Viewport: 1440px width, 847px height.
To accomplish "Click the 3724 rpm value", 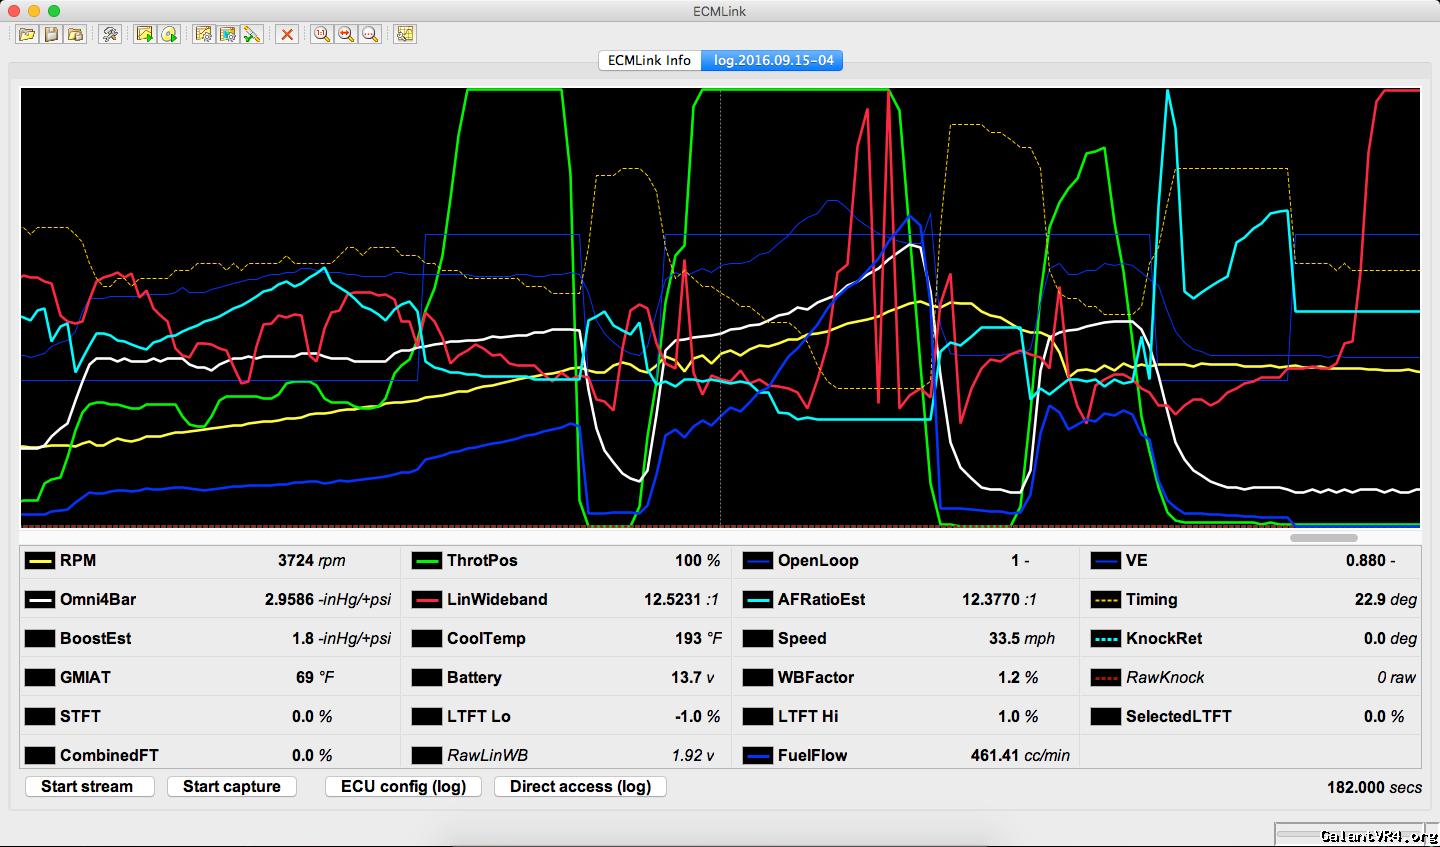I will [311, 561].
